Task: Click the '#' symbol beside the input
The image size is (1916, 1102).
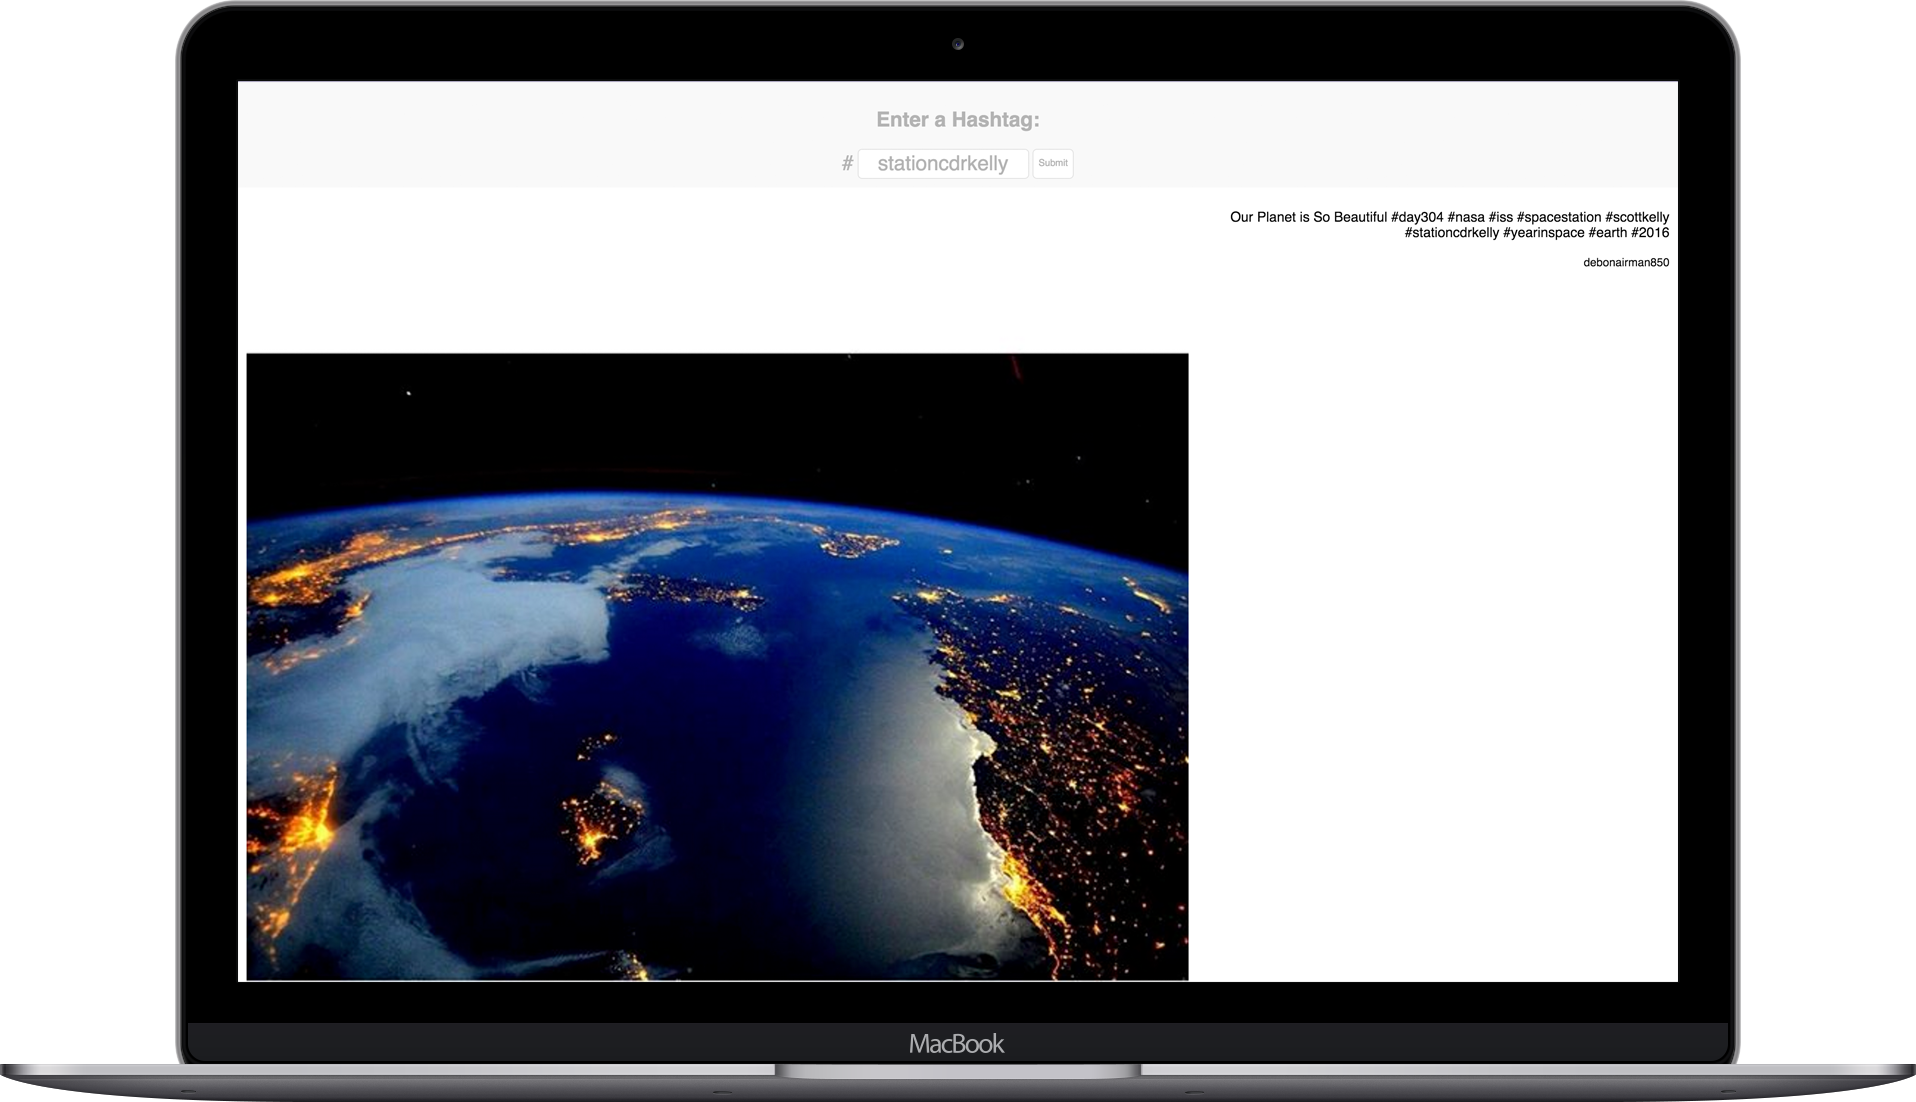Action: pyautogui.click(x=847, y=164)
